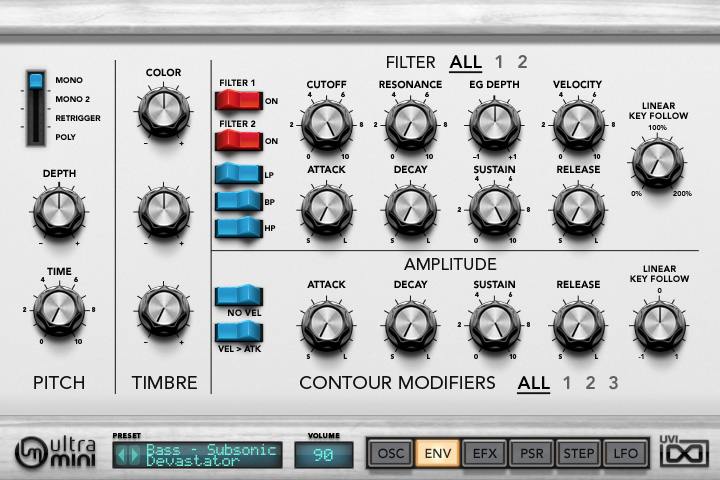The image size is (720, 480).
Task: Click the pitch DEPTH knob
Action: click(59, 211)
